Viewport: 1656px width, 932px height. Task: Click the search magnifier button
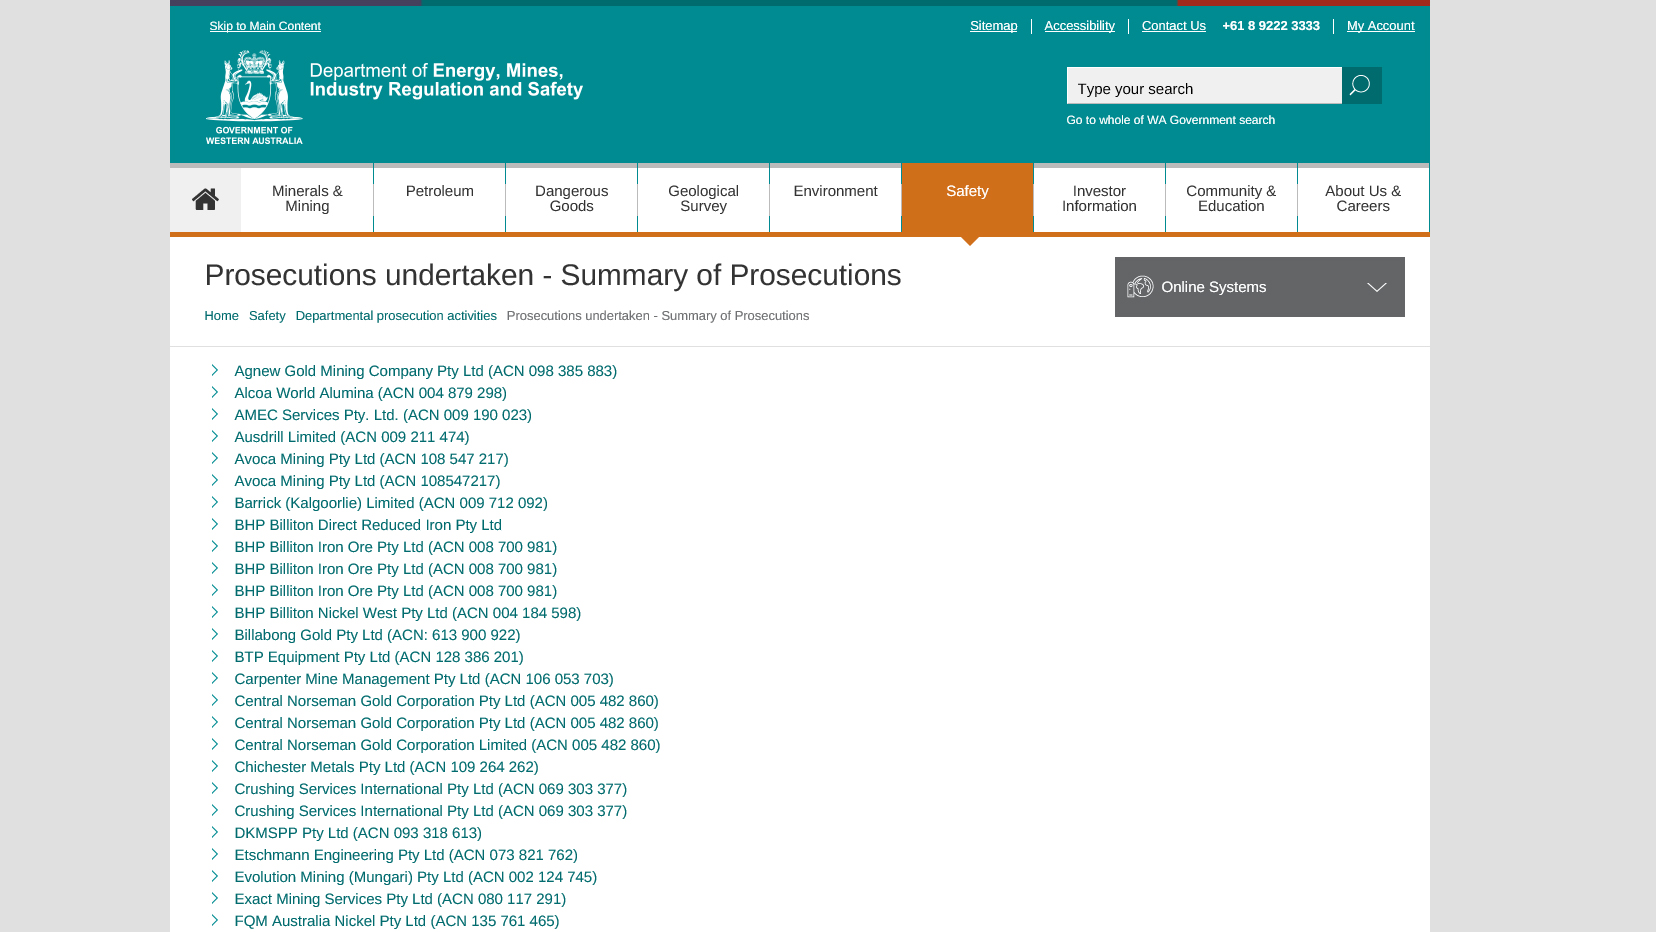(x=1361, y=85)
